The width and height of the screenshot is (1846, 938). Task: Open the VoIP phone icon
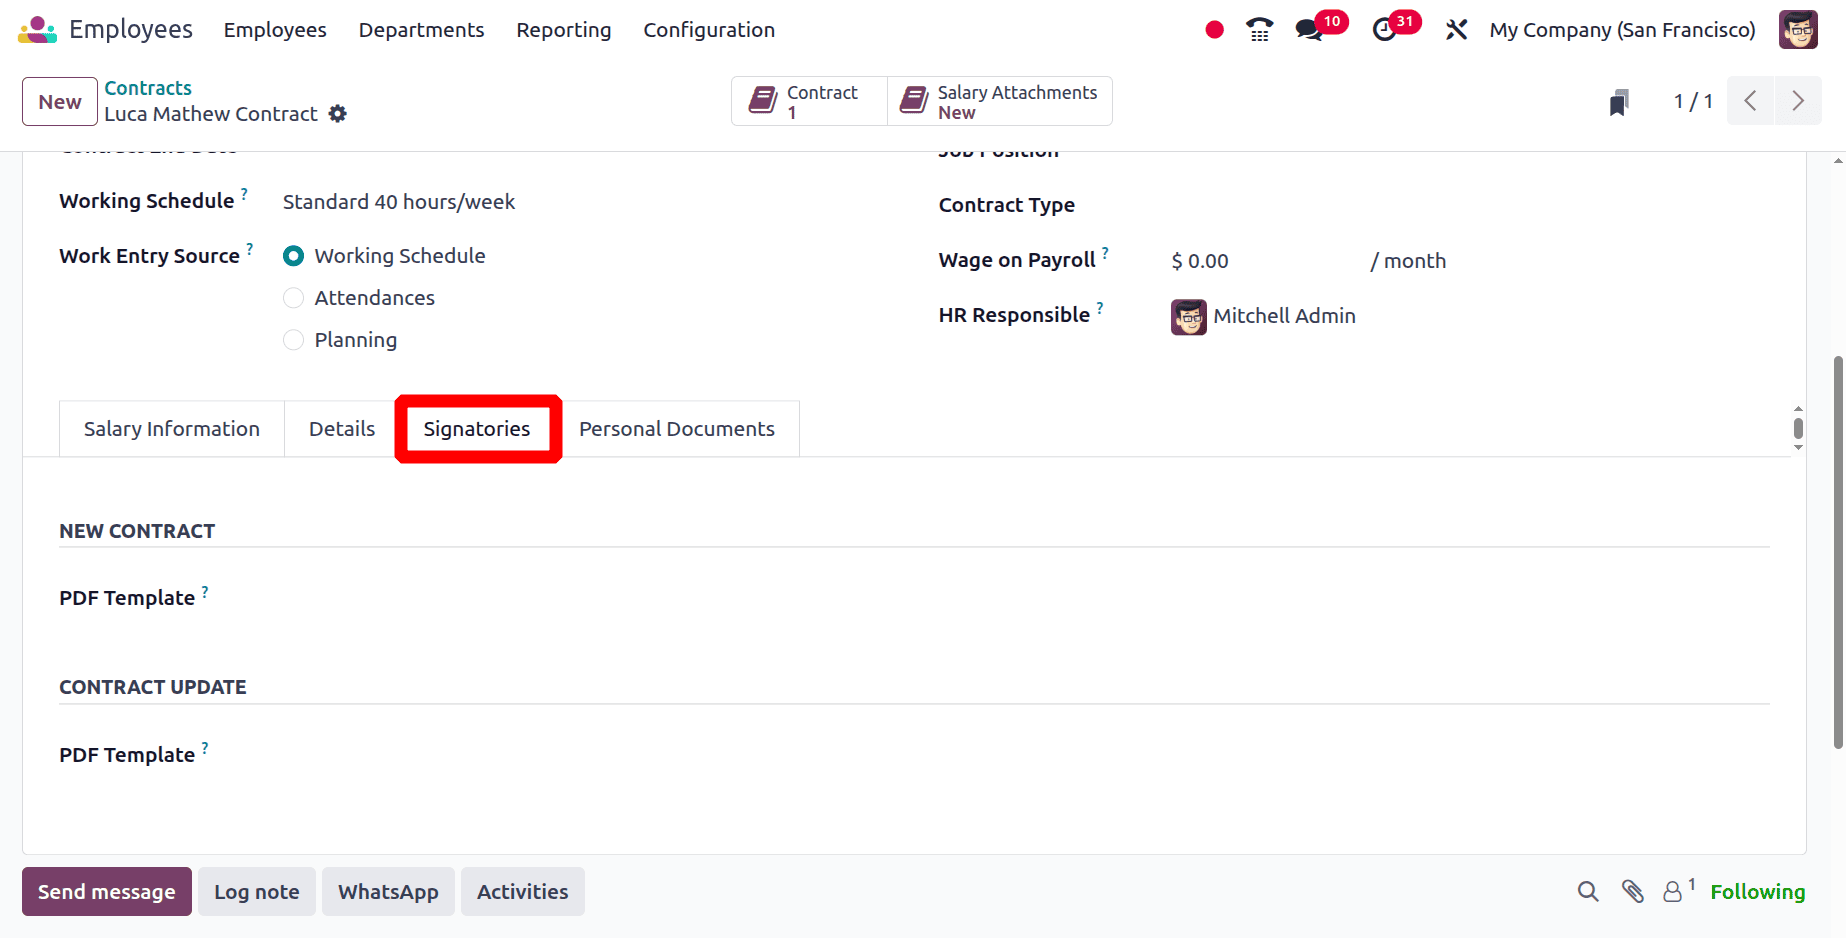click(1260, 30)
